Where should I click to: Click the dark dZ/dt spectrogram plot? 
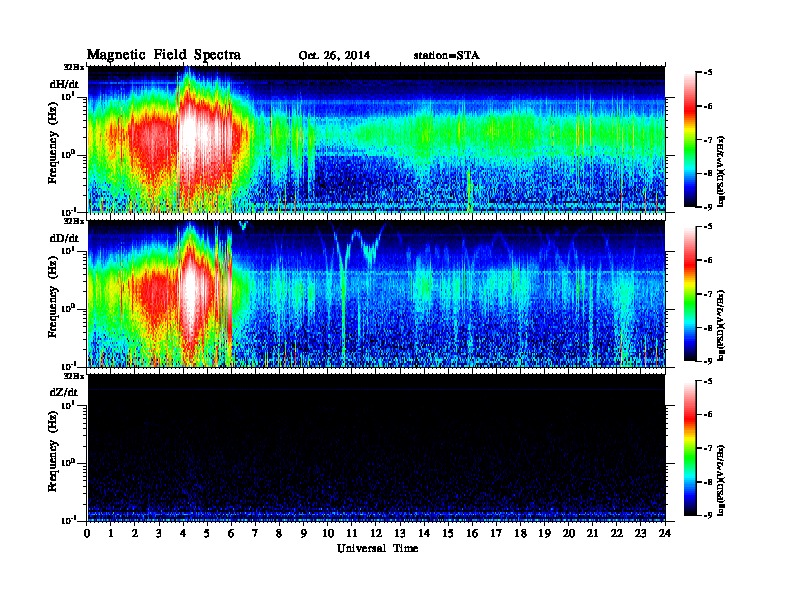(x=376, y=448)
